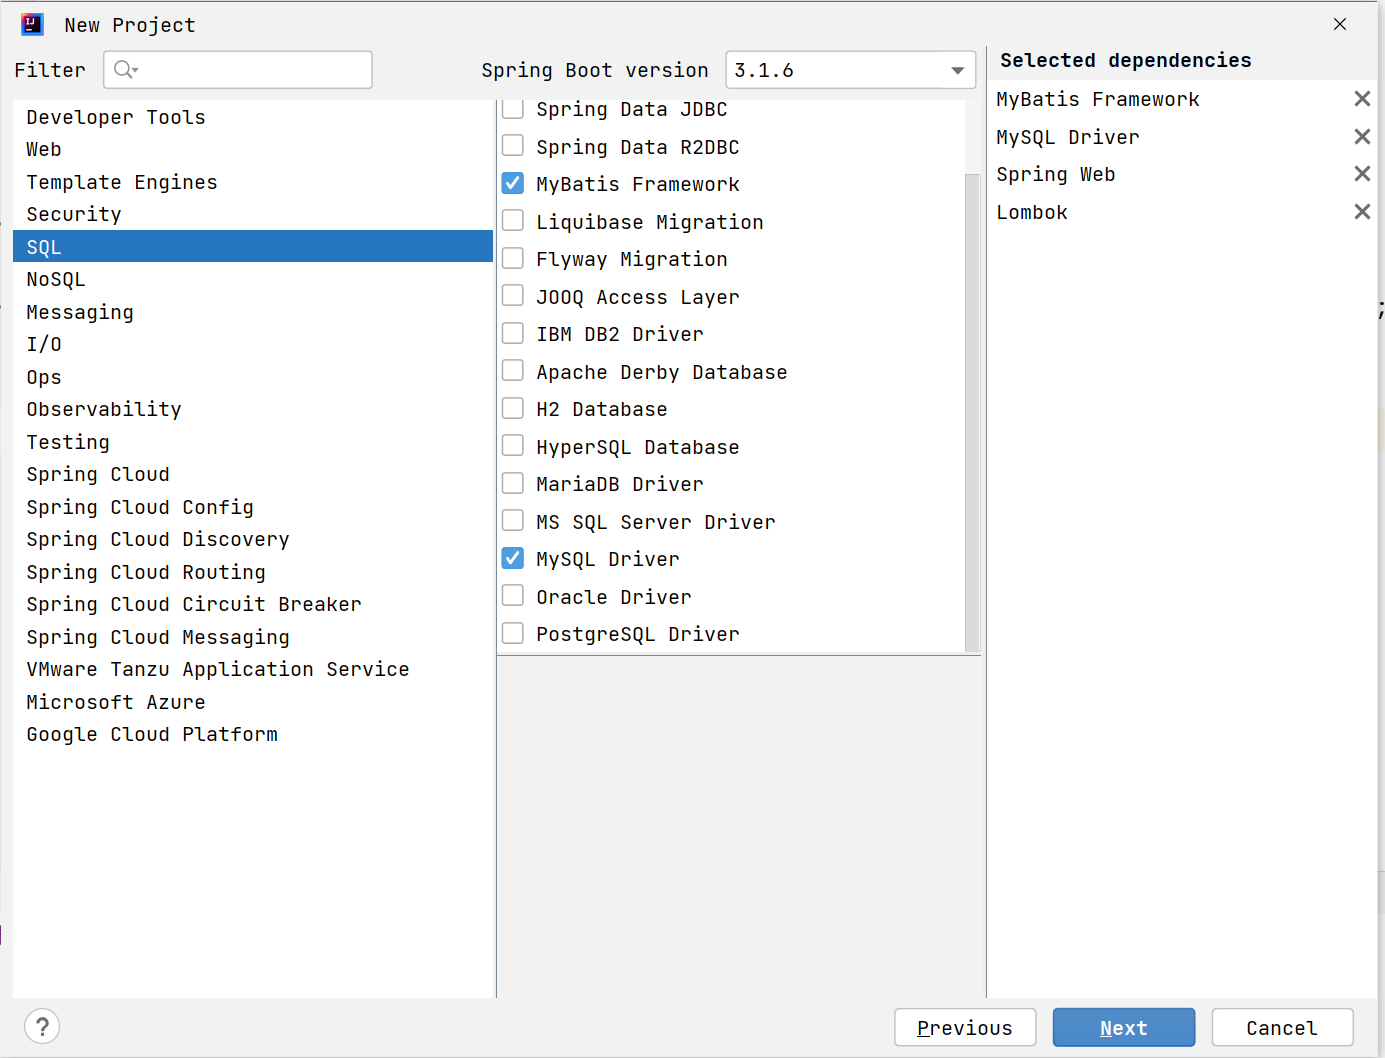Tick the H2 Database checkbox
This screenshot has width=1385, height=1058.
pos(513,408)
